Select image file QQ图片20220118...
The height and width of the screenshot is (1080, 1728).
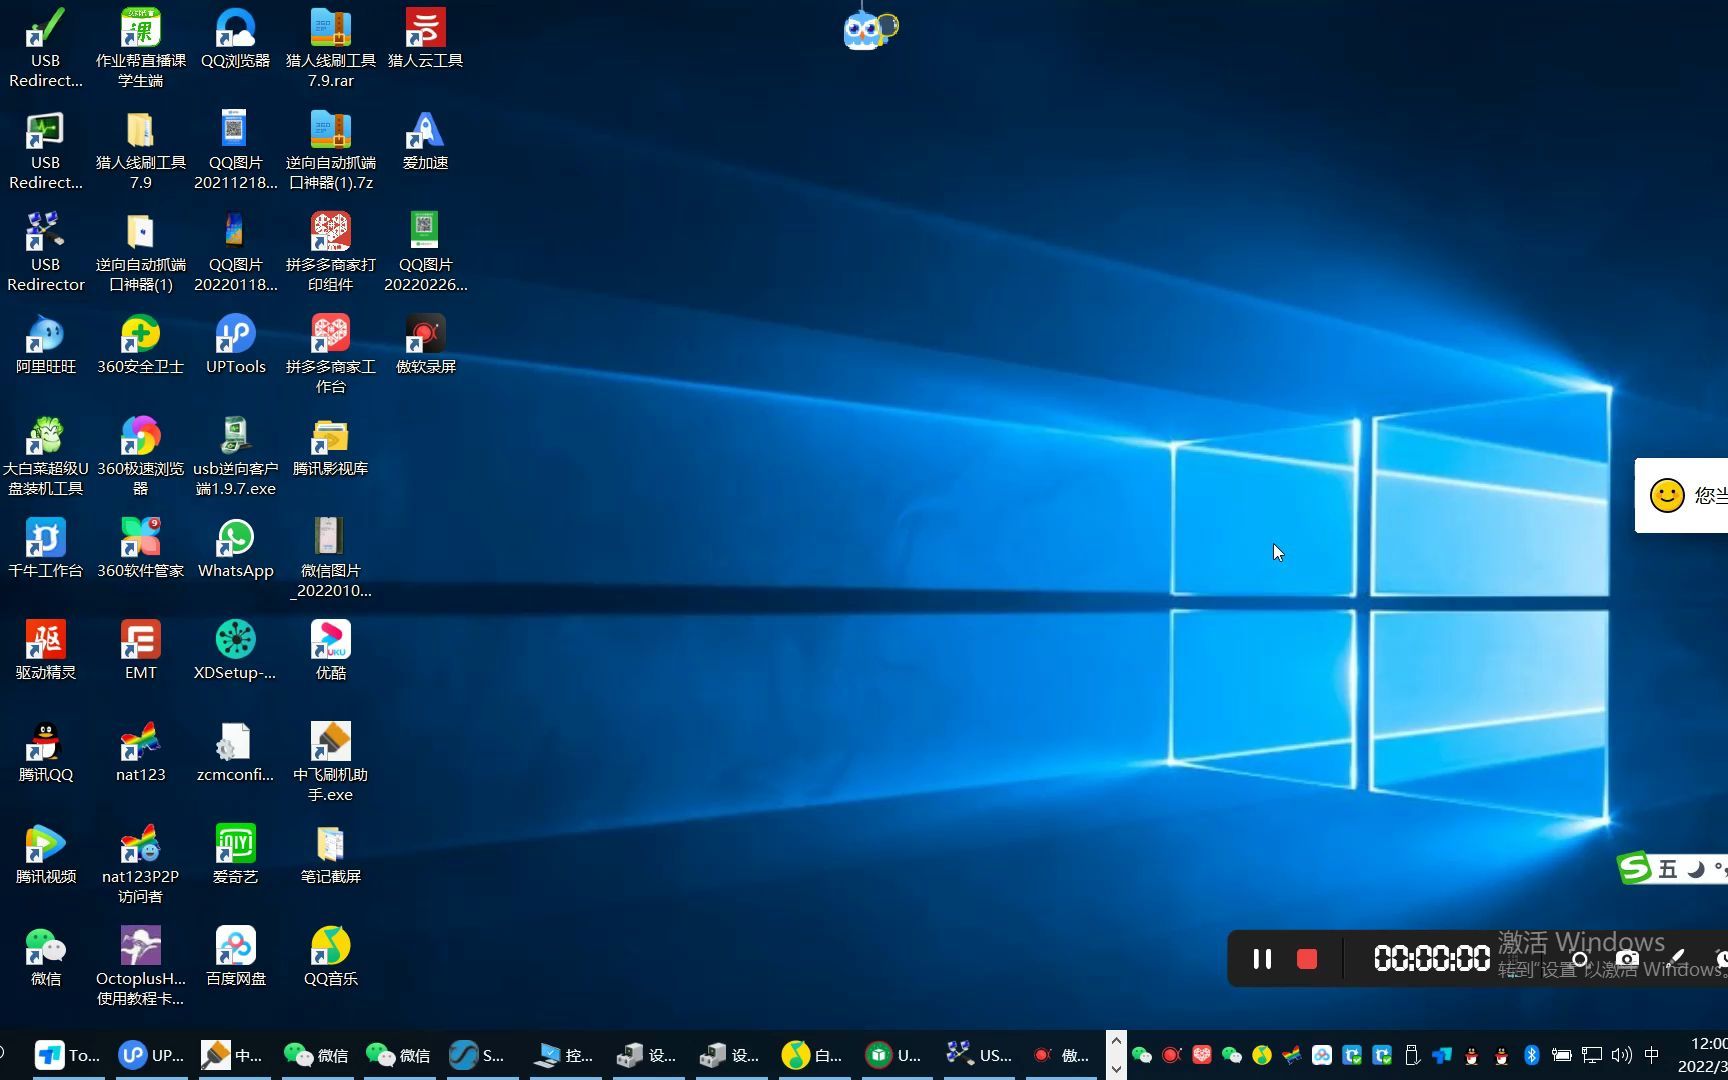235,252
